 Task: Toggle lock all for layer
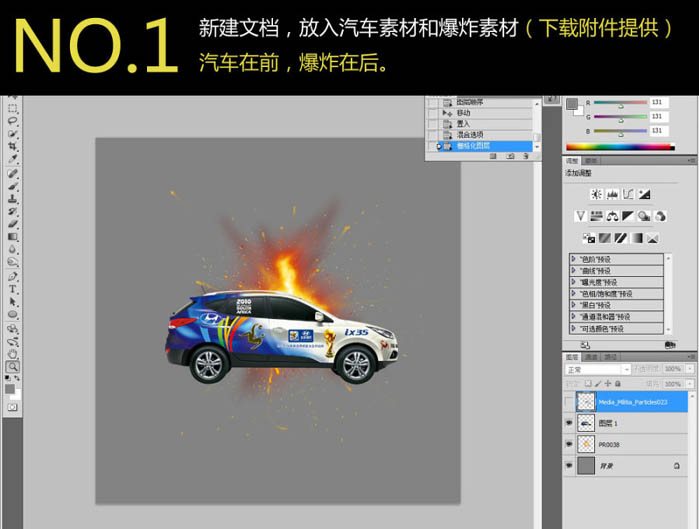click(x=618, y=383)
